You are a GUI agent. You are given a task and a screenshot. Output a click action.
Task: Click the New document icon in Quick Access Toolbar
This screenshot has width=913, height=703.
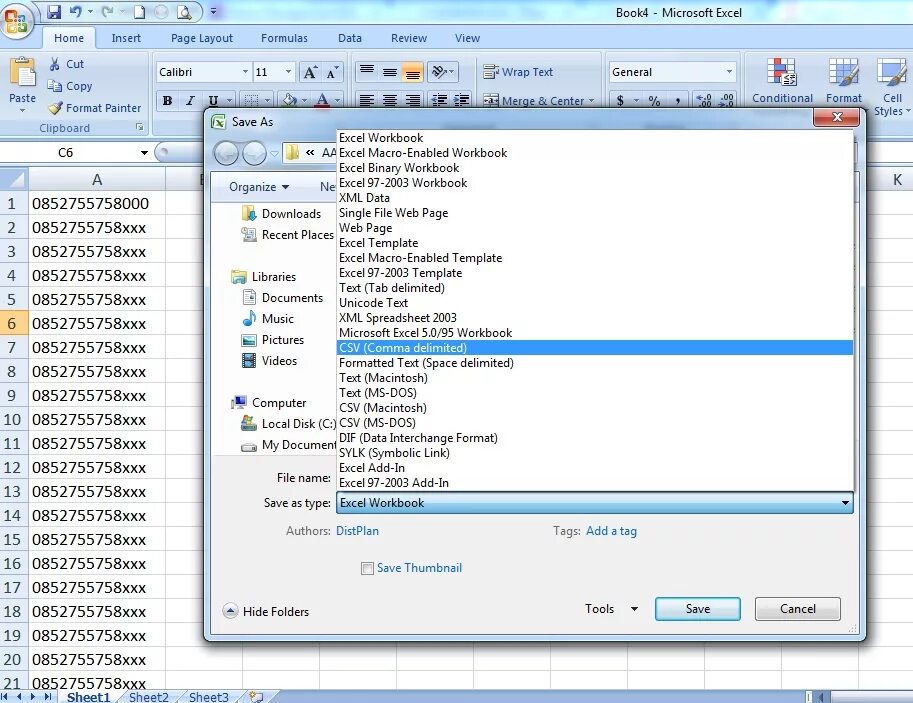click(x=140, y=12)
